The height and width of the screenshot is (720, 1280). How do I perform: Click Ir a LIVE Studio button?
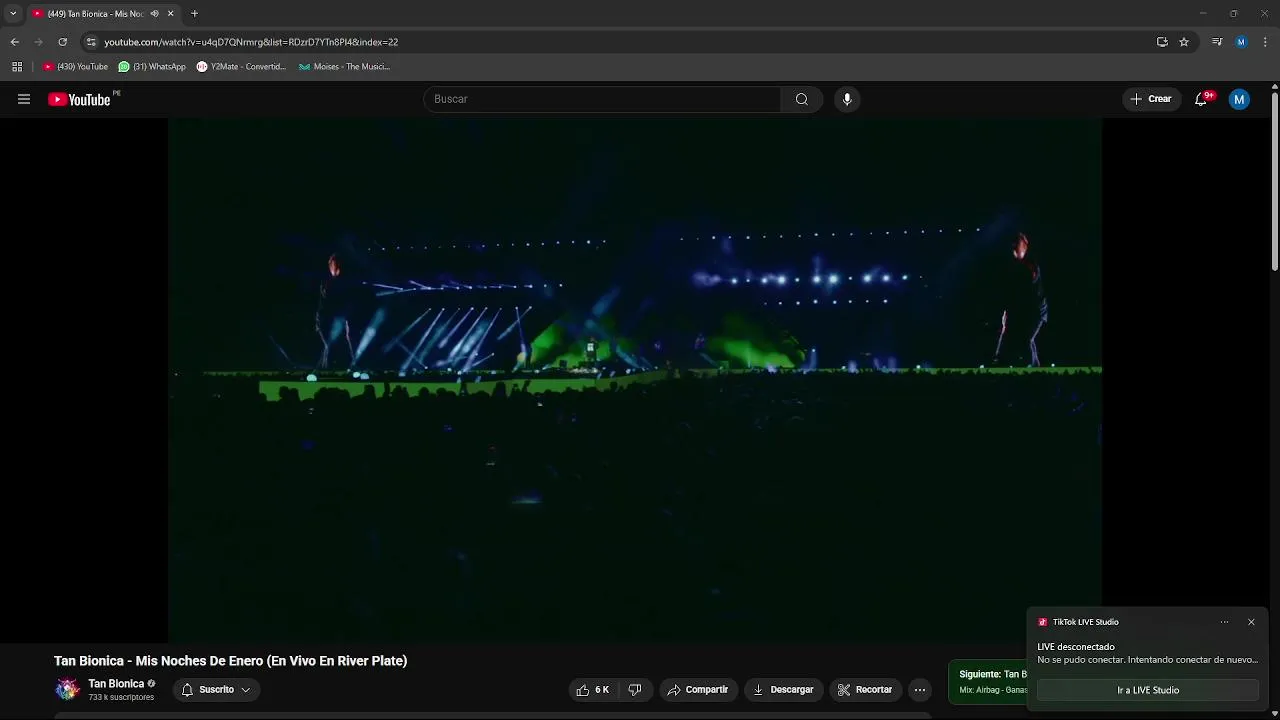click(x=1148, y=690)
